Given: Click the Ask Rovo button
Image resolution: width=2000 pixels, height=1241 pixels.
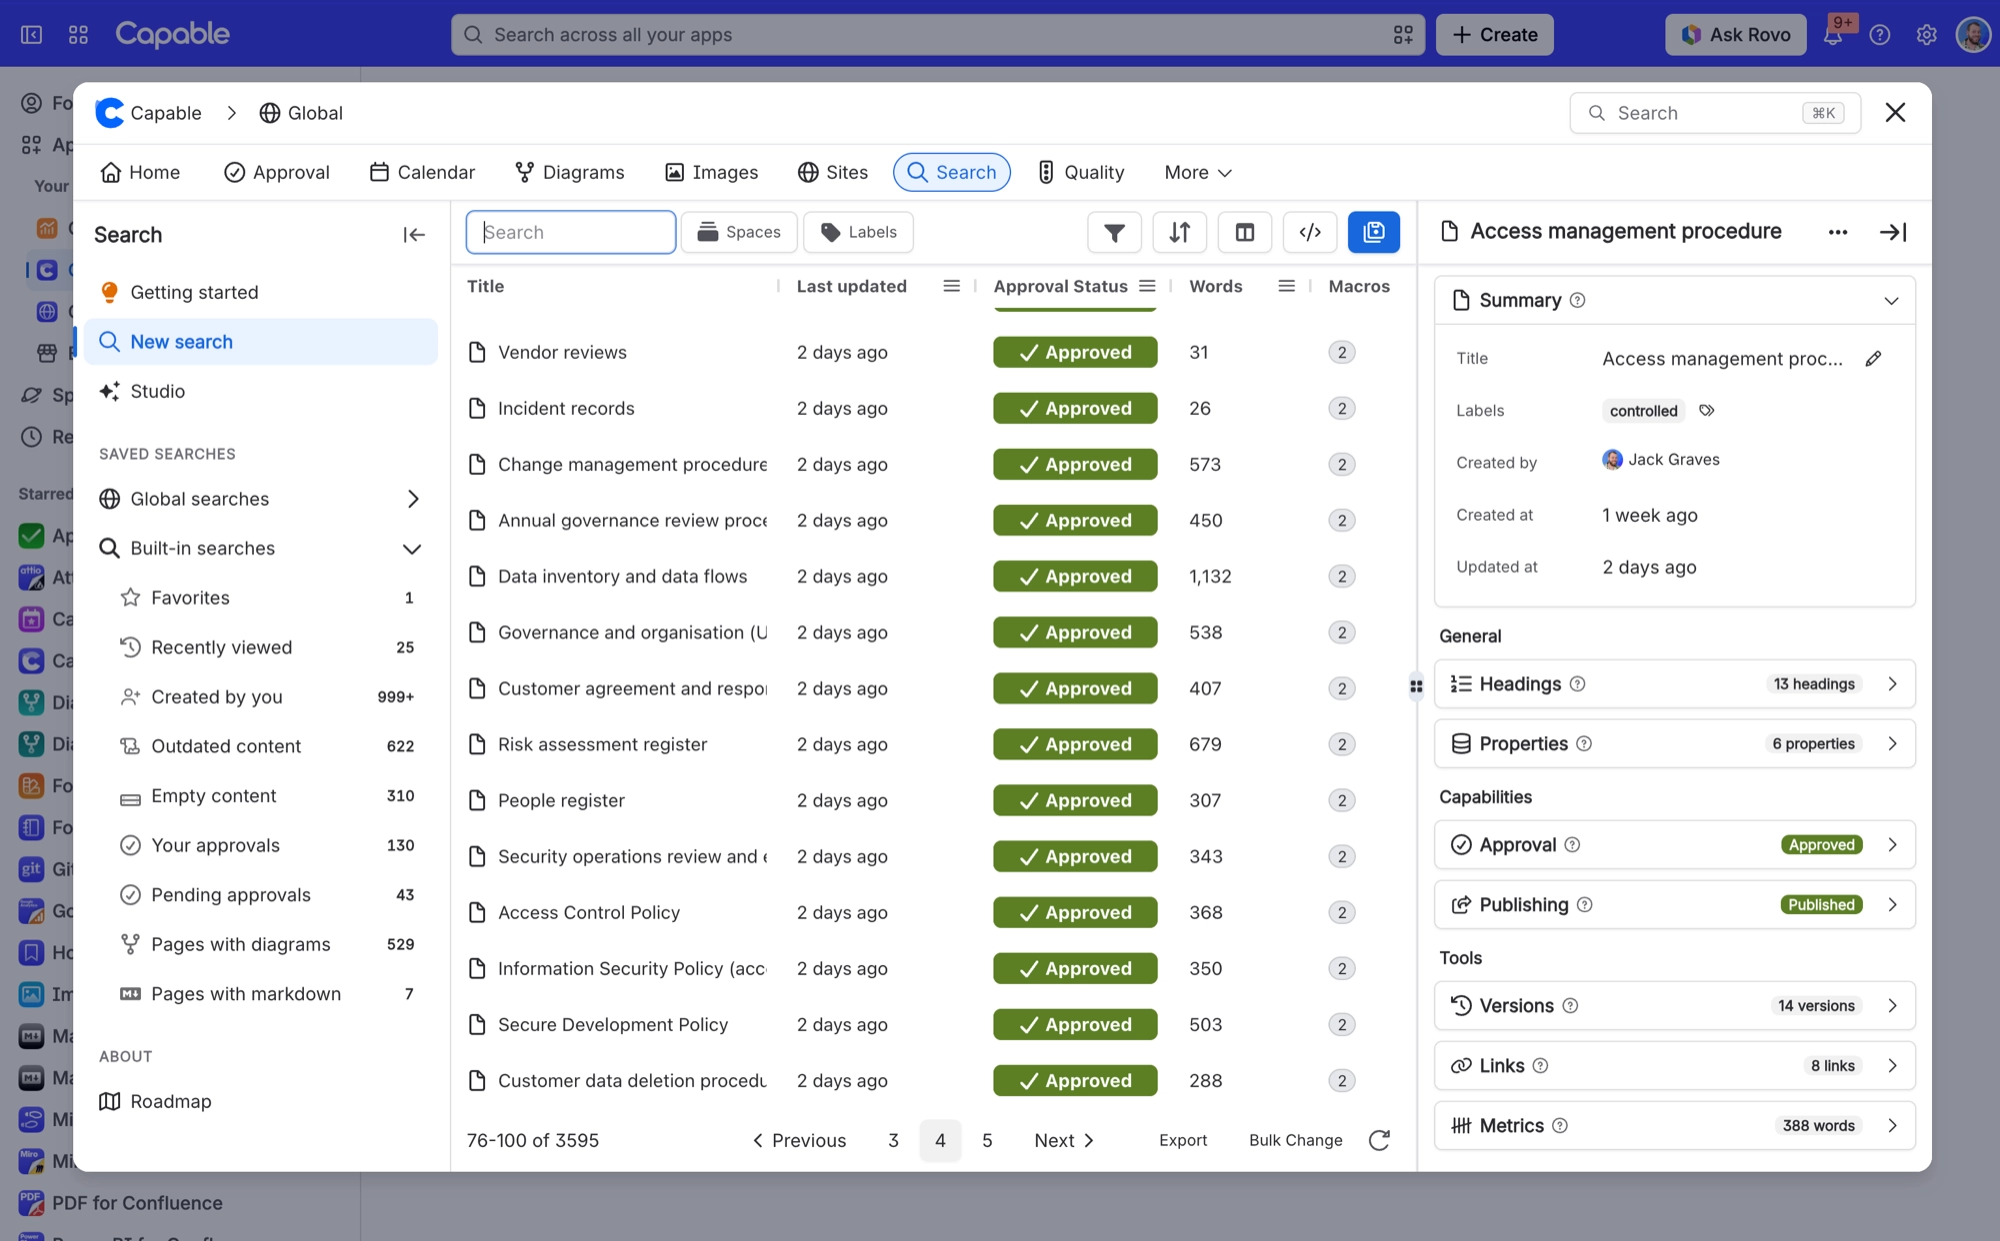Looking at the screenshot, I should click(x=1736, y=34).
